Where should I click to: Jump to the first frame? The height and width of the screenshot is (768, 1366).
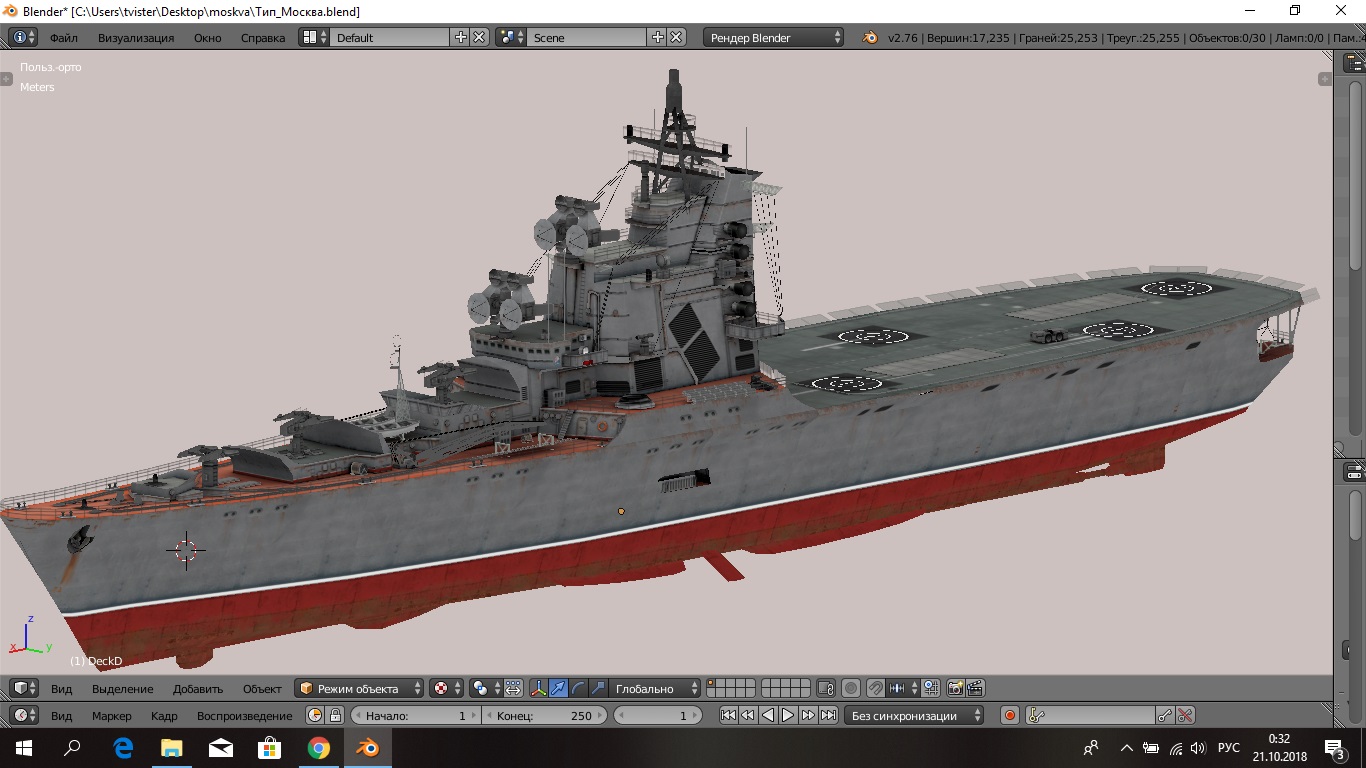click(728, 716)
